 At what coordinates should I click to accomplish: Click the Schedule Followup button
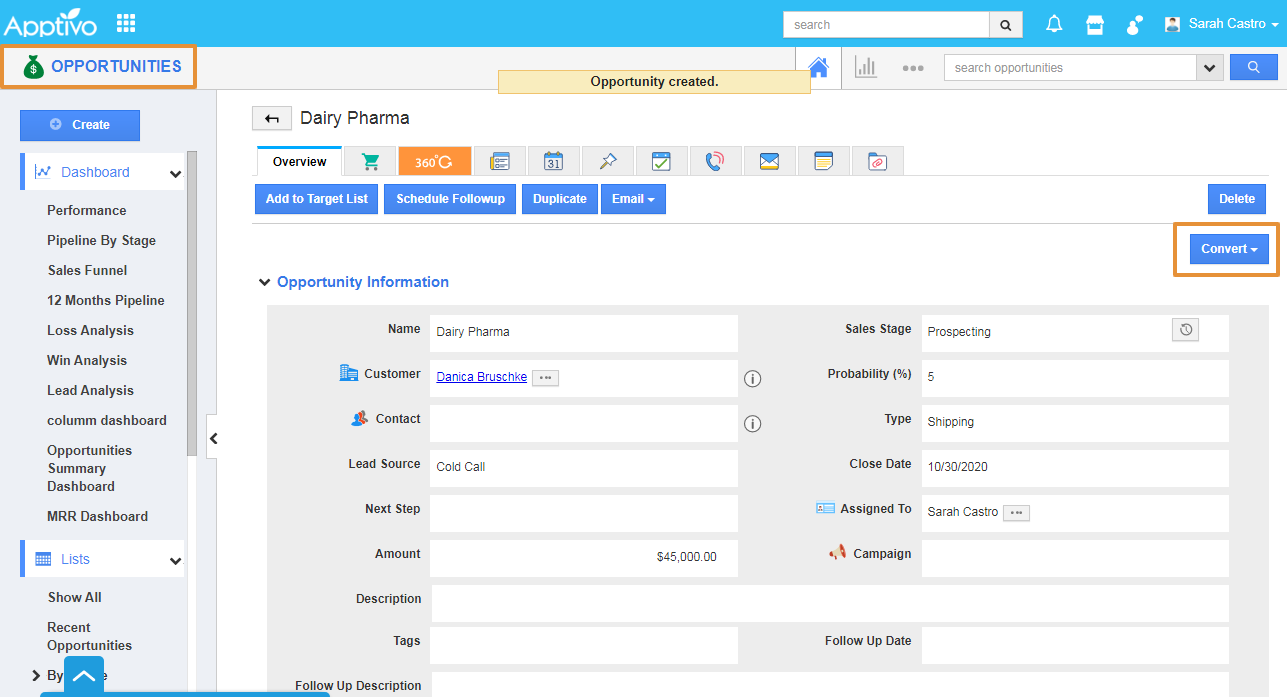point(450,199)
